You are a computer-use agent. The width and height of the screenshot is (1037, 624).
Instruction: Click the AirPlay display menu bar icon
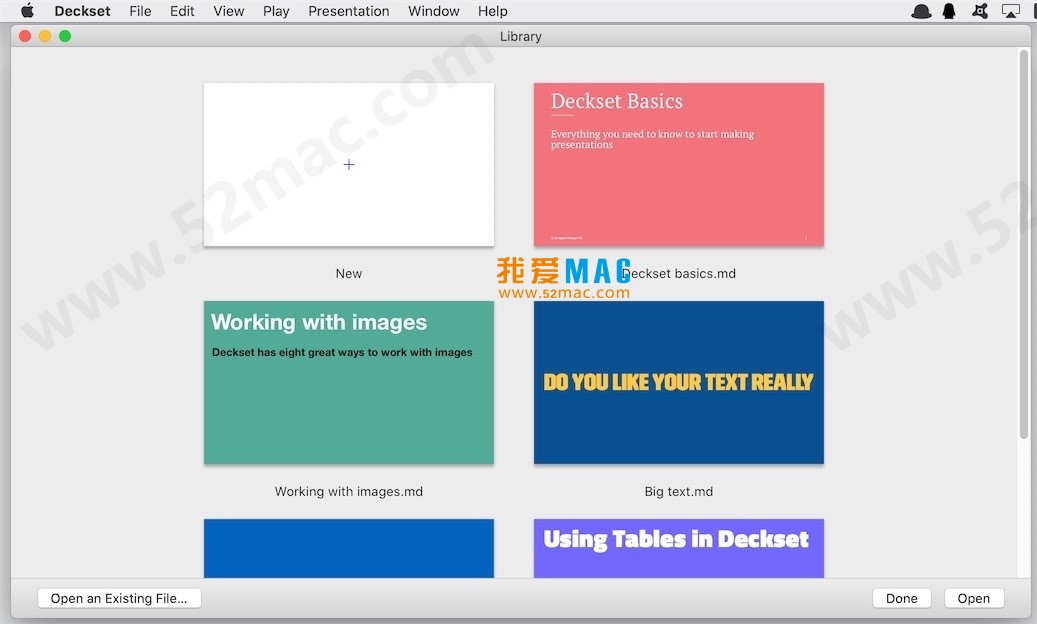(x=1011, y=11)
